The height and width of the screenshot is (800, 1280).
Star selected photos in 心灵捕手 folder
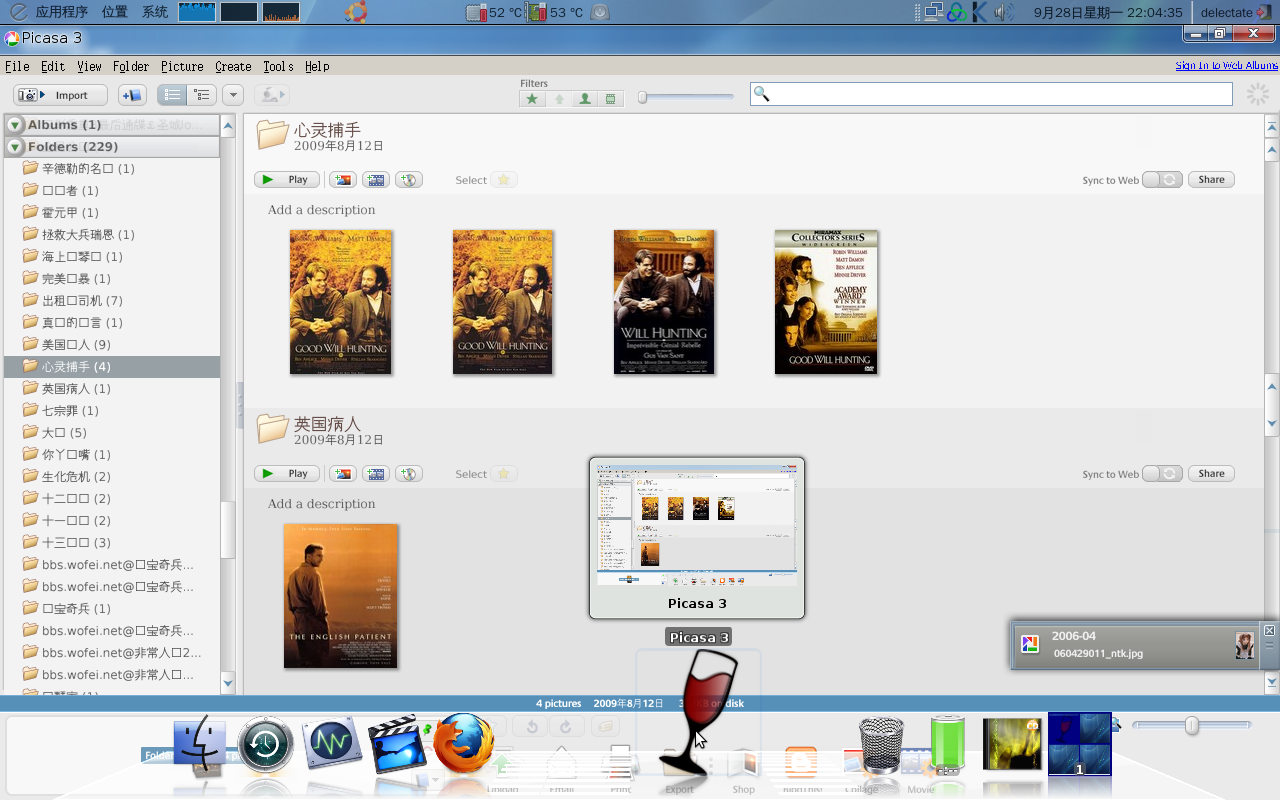(x=504, y=180)
